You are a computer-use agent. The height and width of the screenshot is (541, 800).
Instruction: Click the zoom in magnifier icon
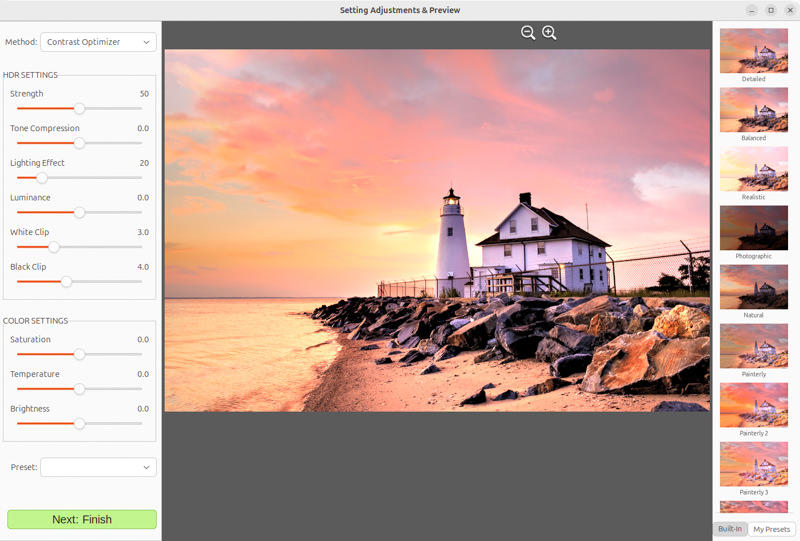[x=549, y=33]
